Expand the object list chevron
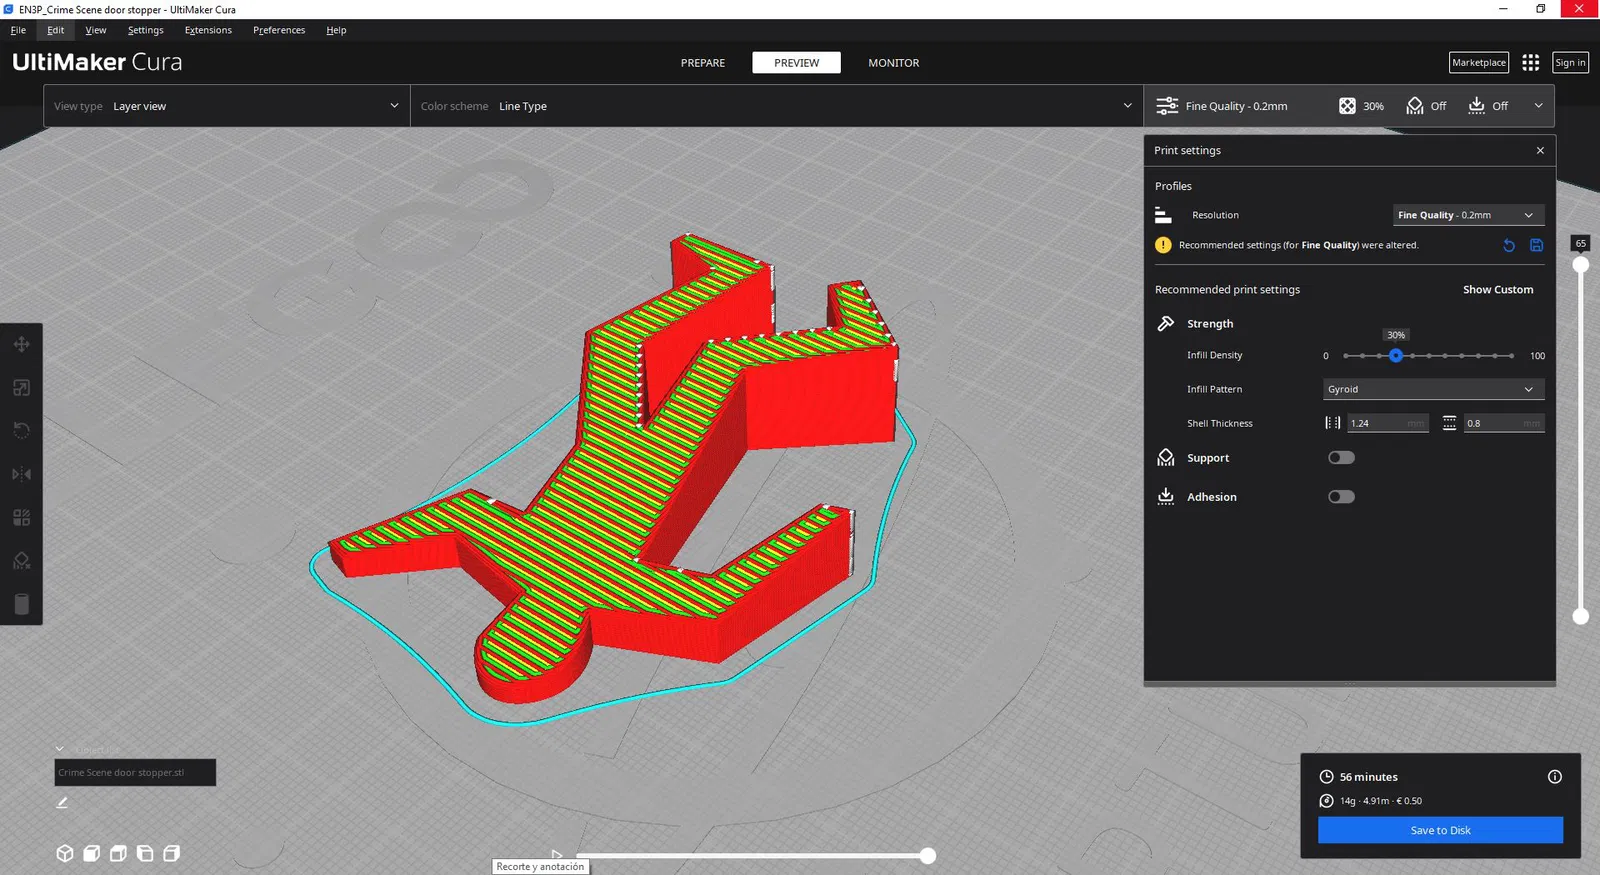 60,749
